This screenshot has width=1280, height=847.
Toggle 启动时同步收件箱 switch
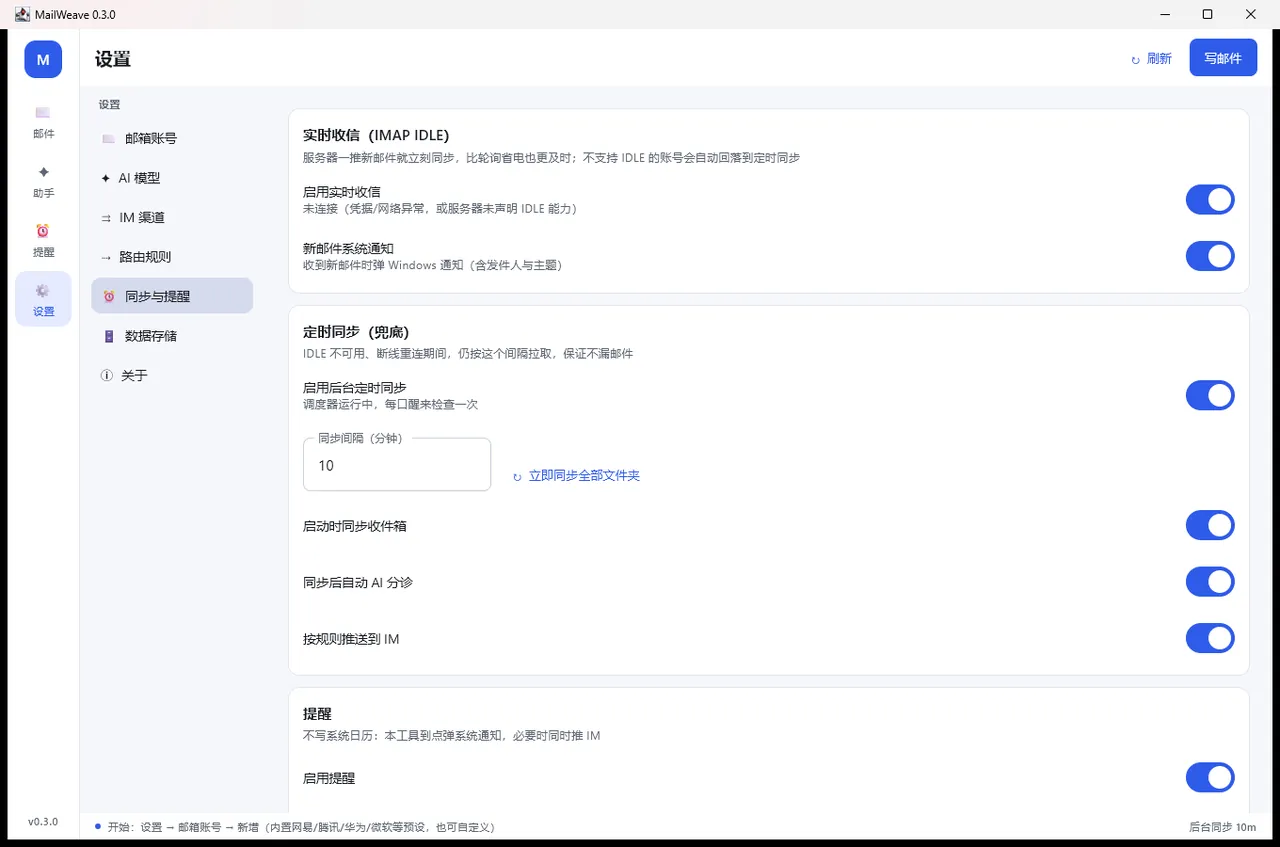pos(1210,525)
